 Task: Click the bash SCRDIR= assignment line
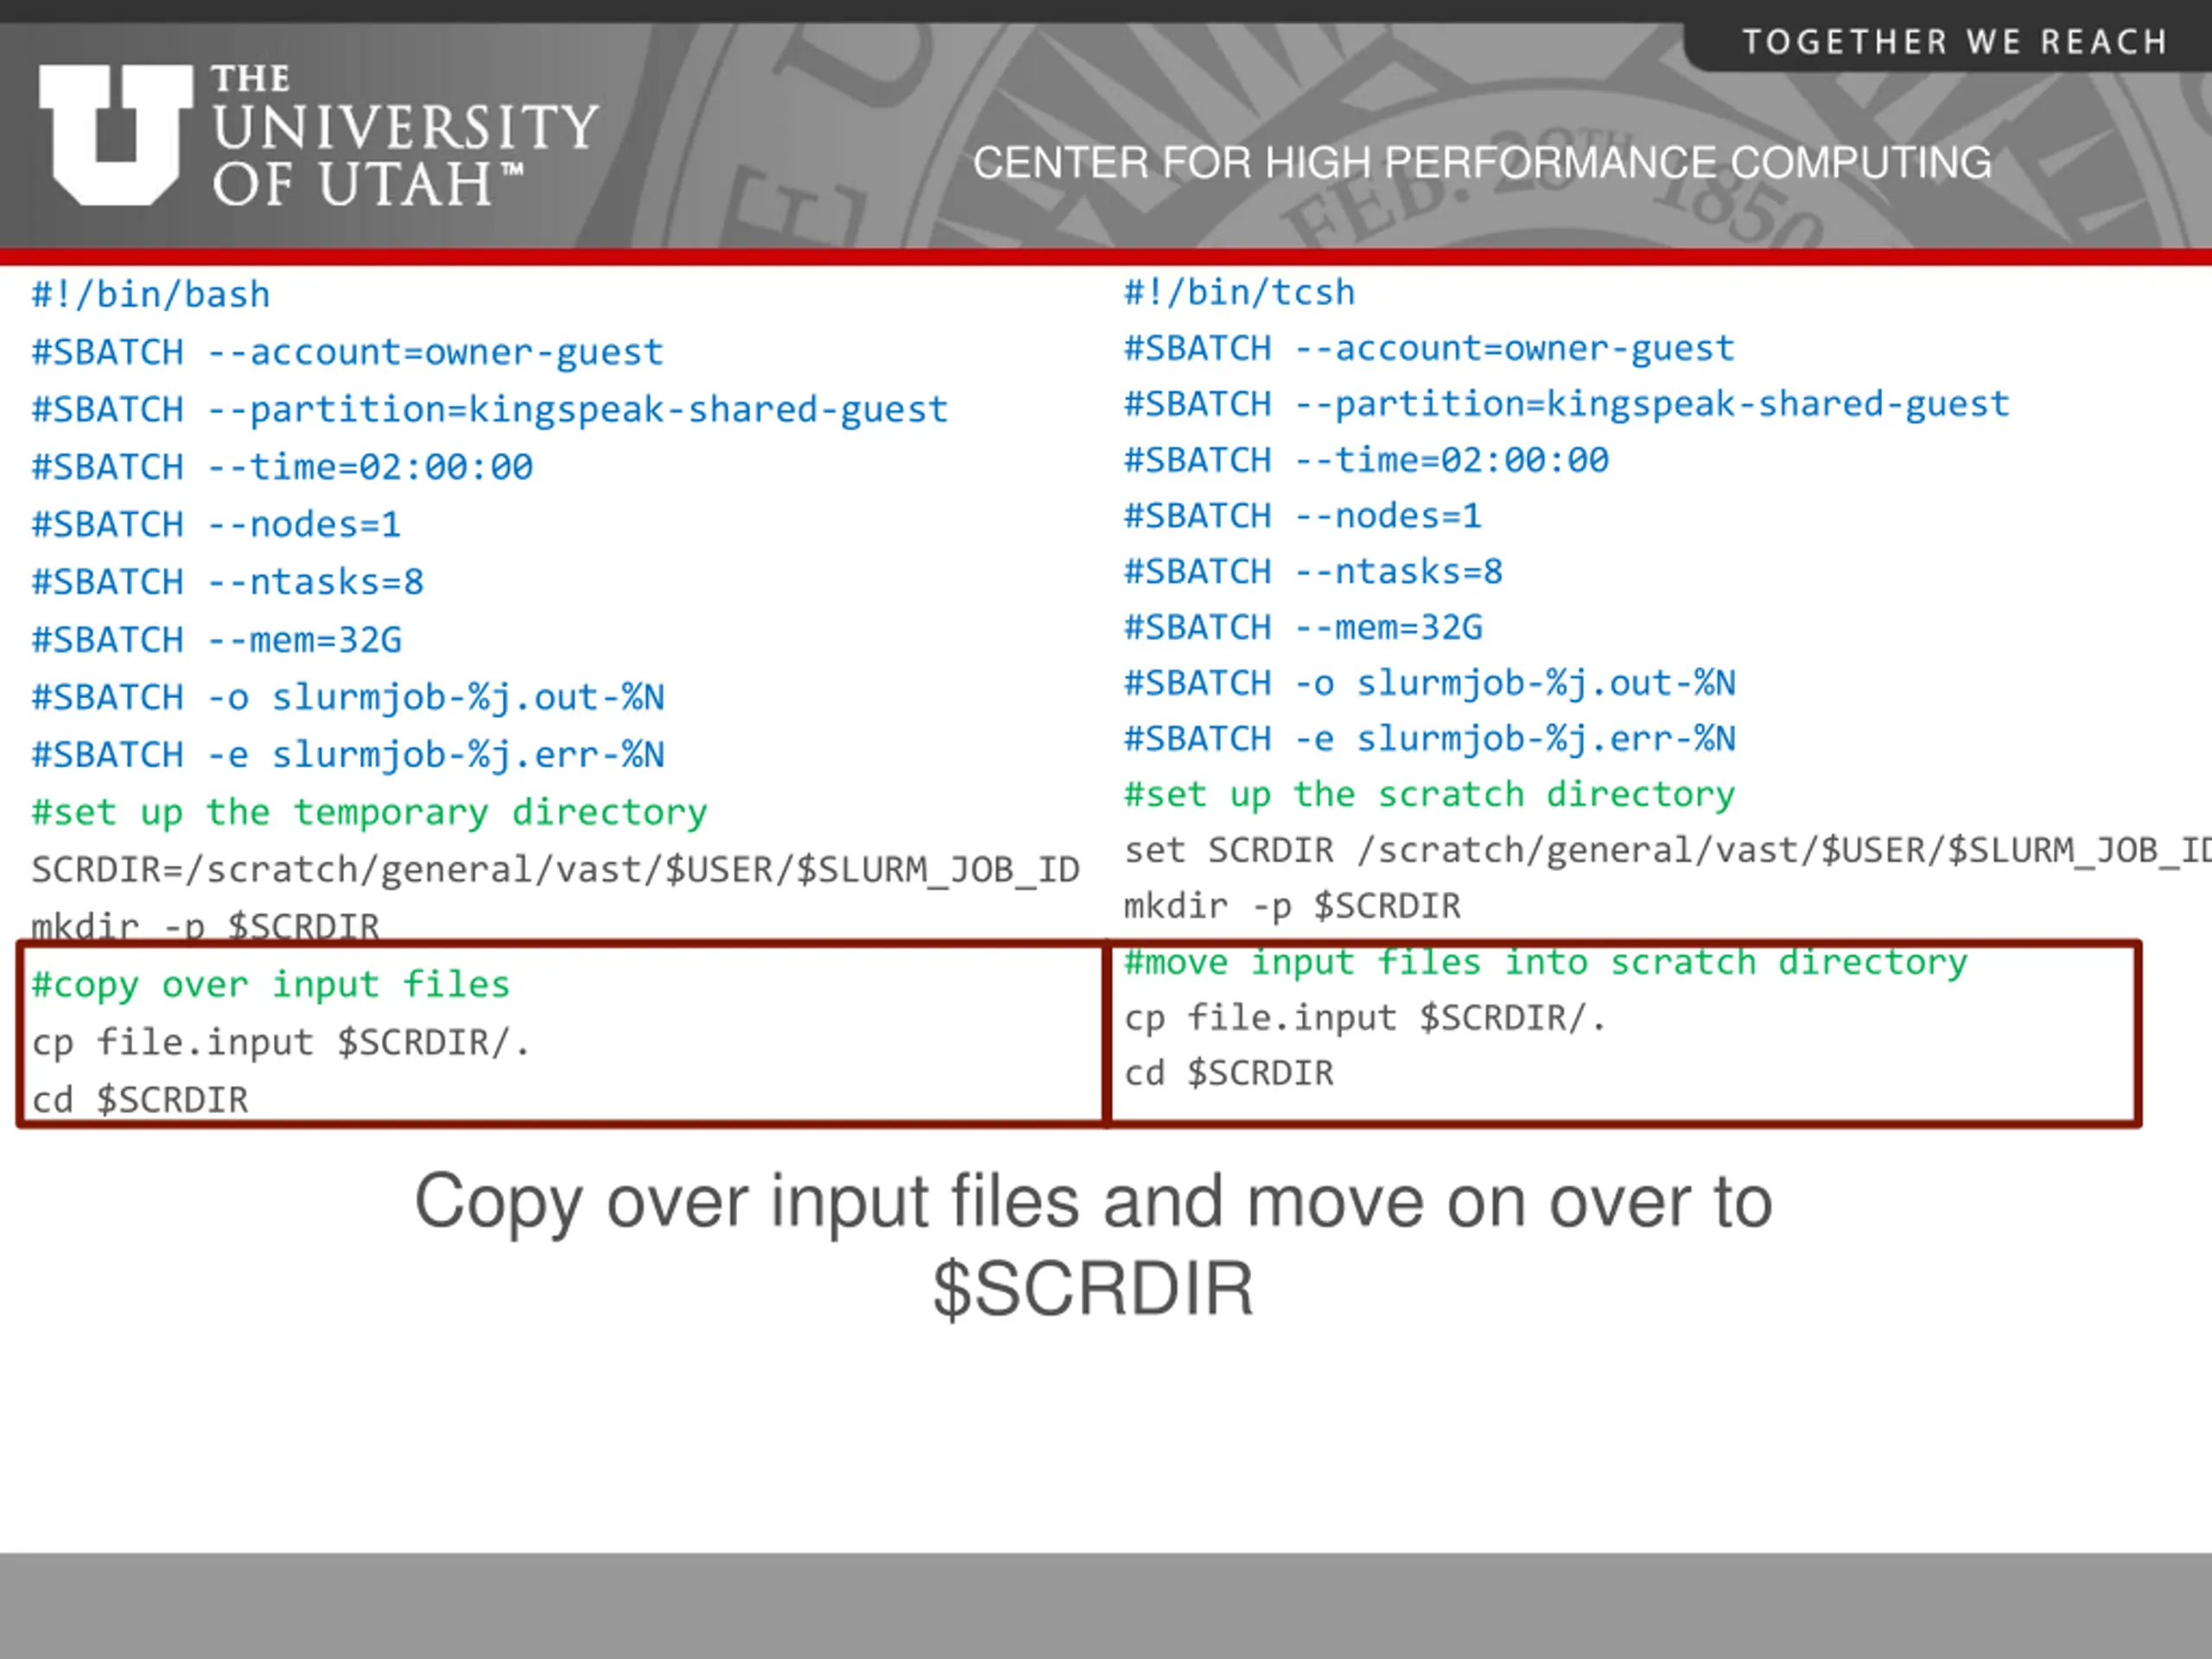coord(555,870)
